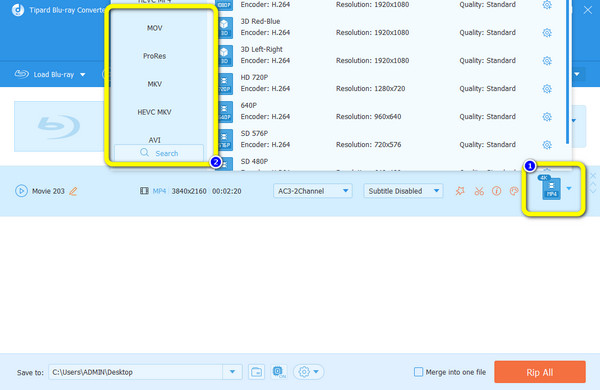This screenshot has height=390, width=600.
Task: Choose the 3D Left-Right preset icon
Action: pyautogui.click(x=225, y=55)
